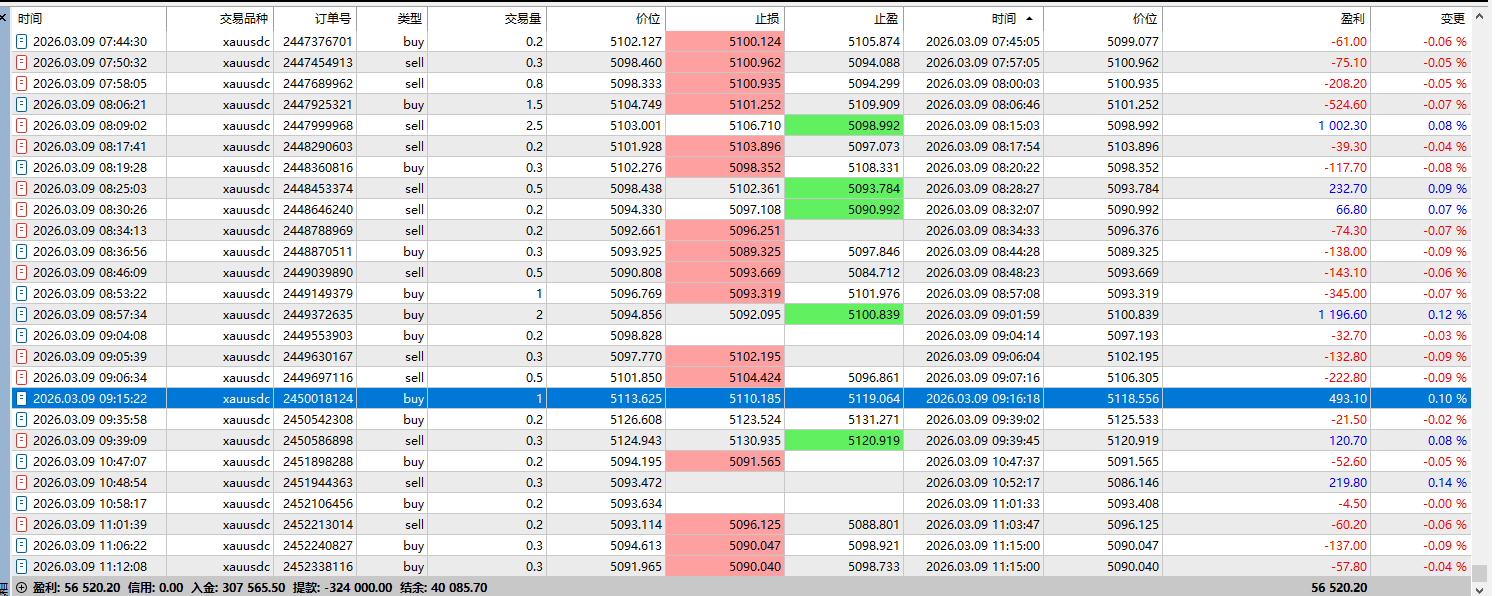Image resolution: width=1500 pixels, height=596 pixels.
Task: Click the sell icon of the 08:46:09 trade
Action: pos(22,272)
